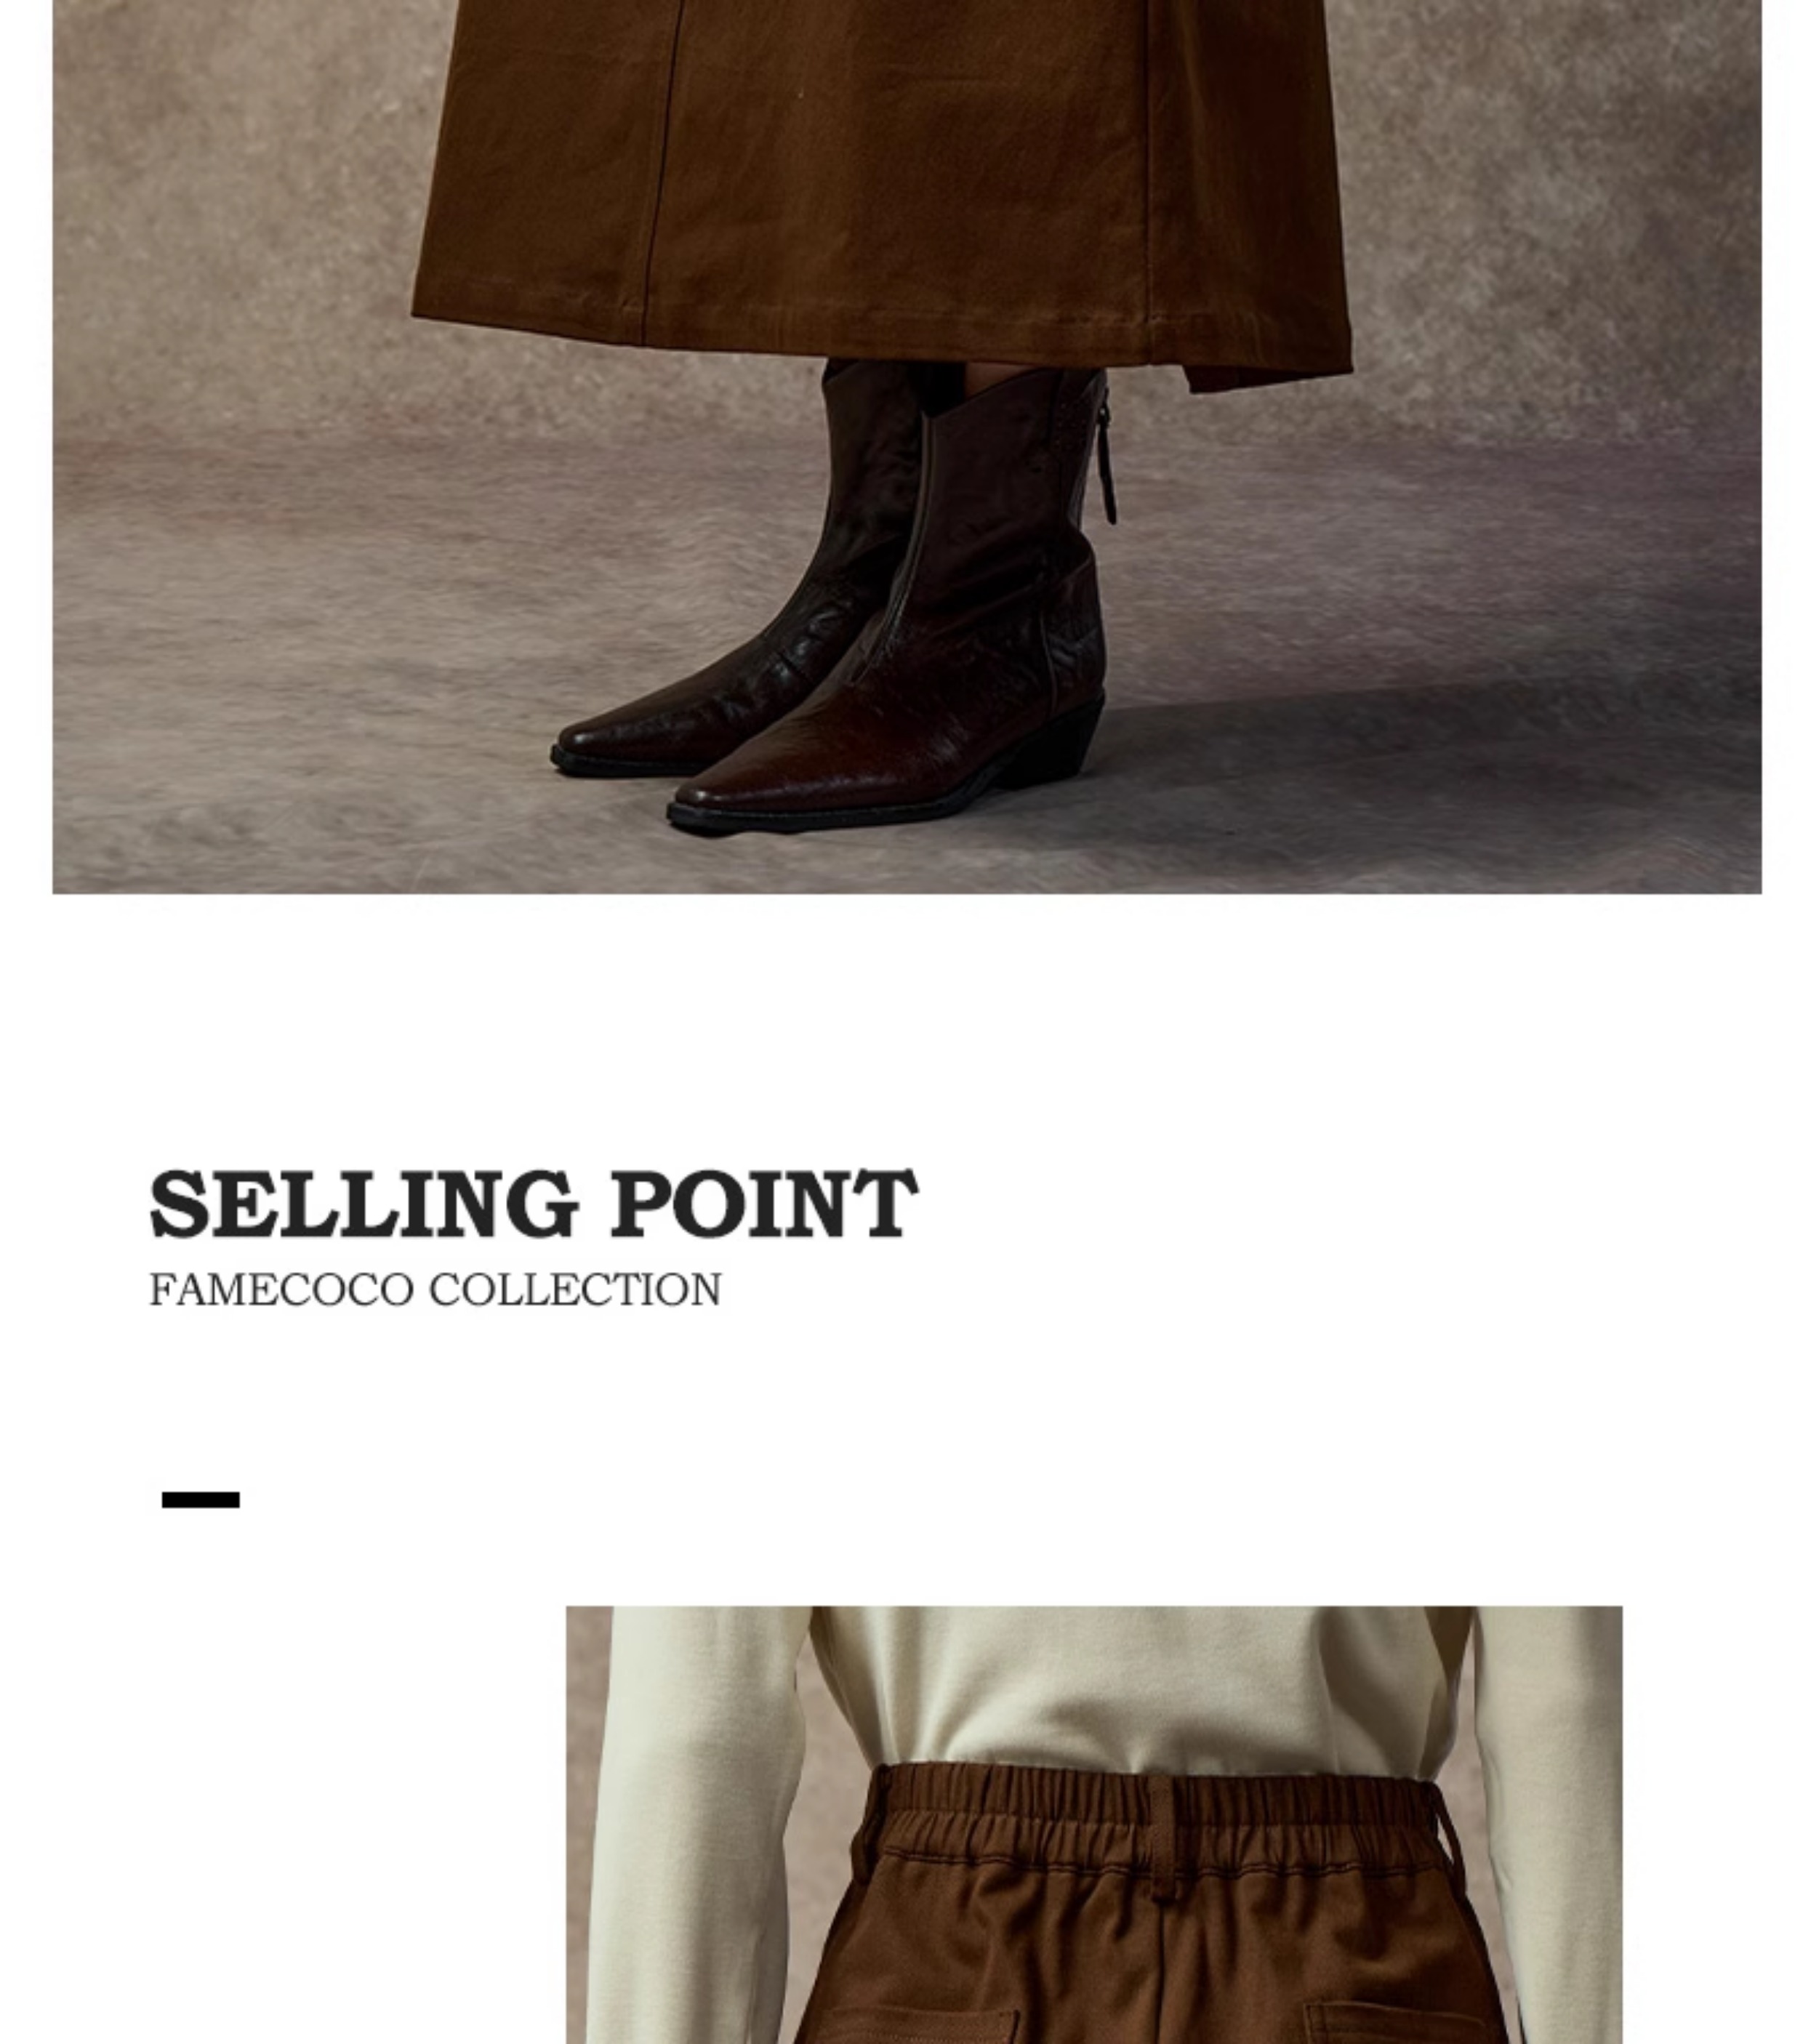Click the SELLING POINT heading

pos(533,1204)
